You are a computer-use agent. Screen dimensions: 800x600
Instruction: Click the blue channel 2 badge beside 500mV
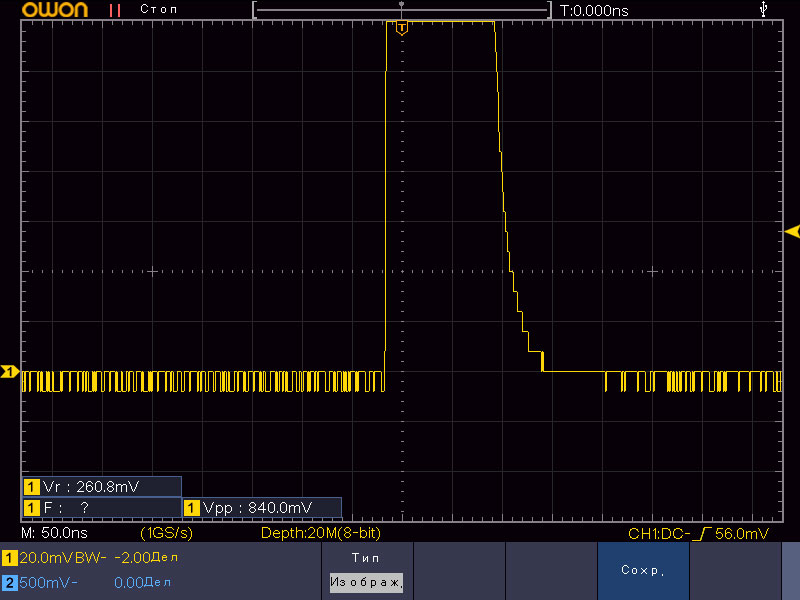pos(9,581)
